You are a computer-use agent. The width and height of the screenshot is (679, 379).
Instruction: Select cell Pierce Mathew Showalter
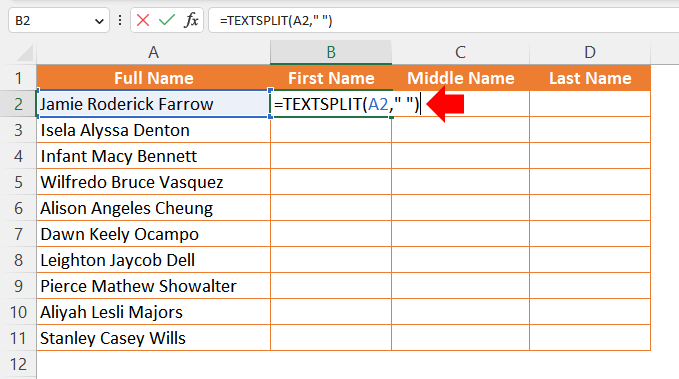pyautogui.click(x=153, y=286)
